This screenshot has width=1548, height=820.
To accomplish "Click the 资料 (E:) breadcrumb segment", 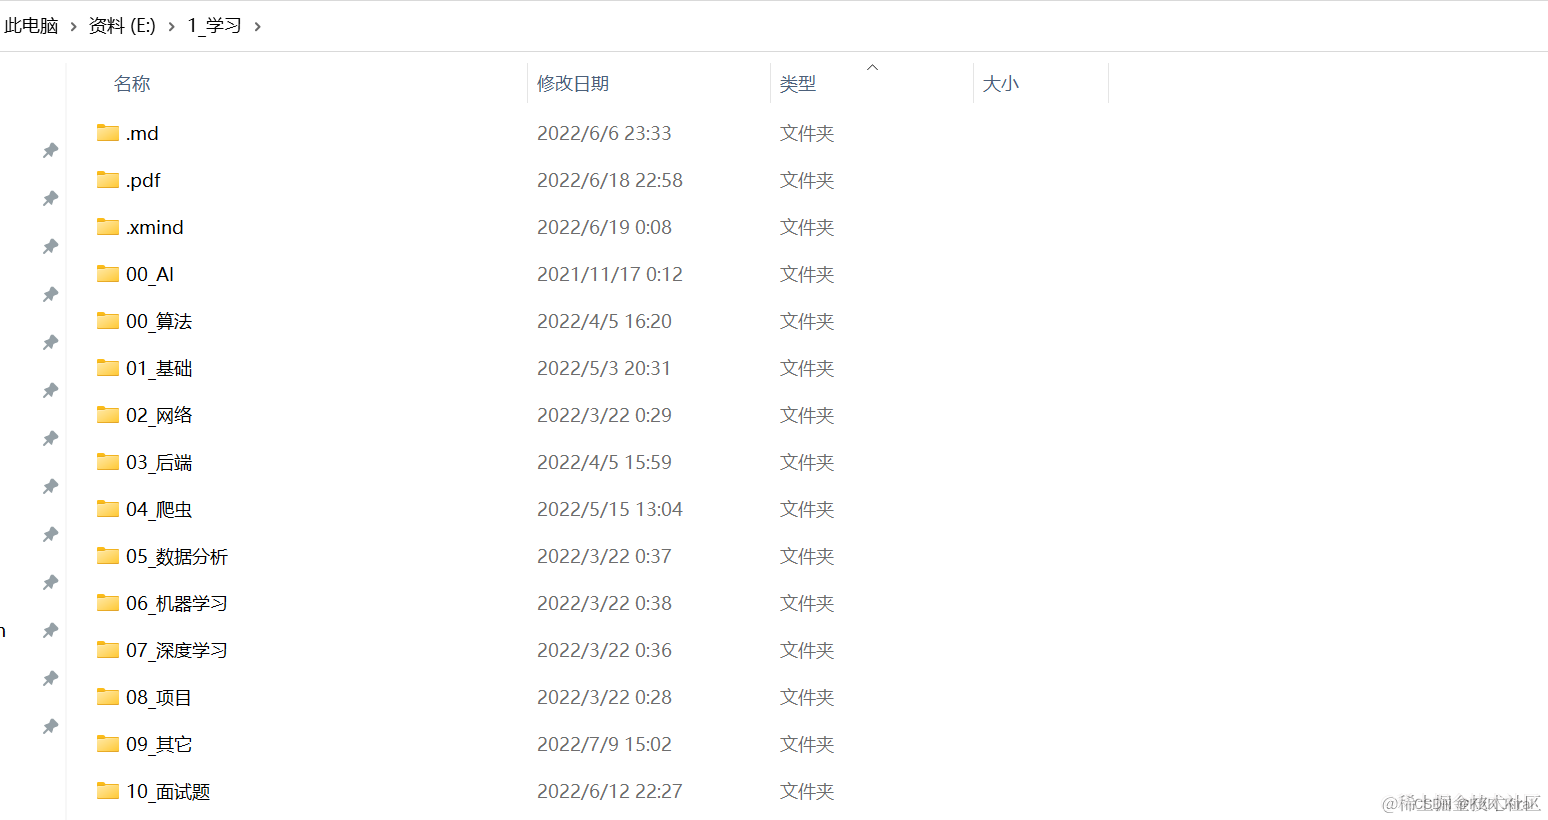I will coord(122,26).
